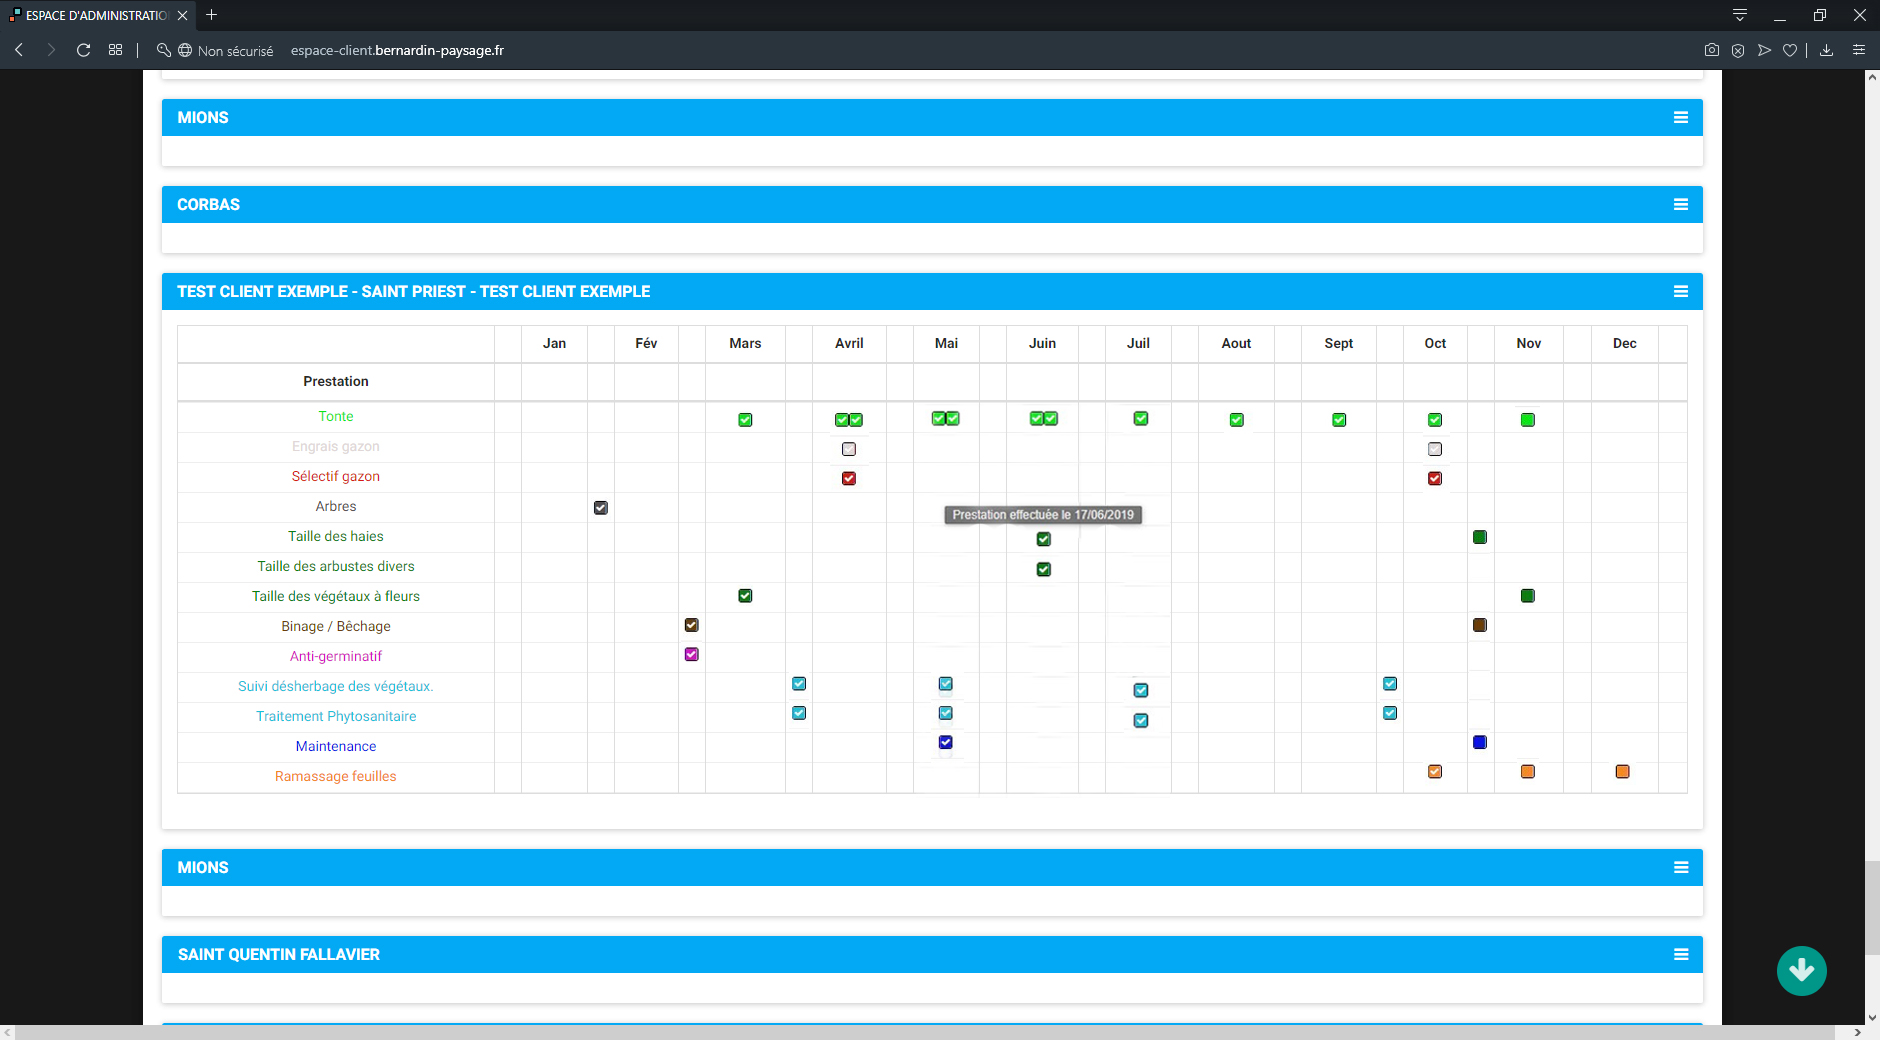Click the horizontal scrollbar at page bottom

pos(925,1032)
